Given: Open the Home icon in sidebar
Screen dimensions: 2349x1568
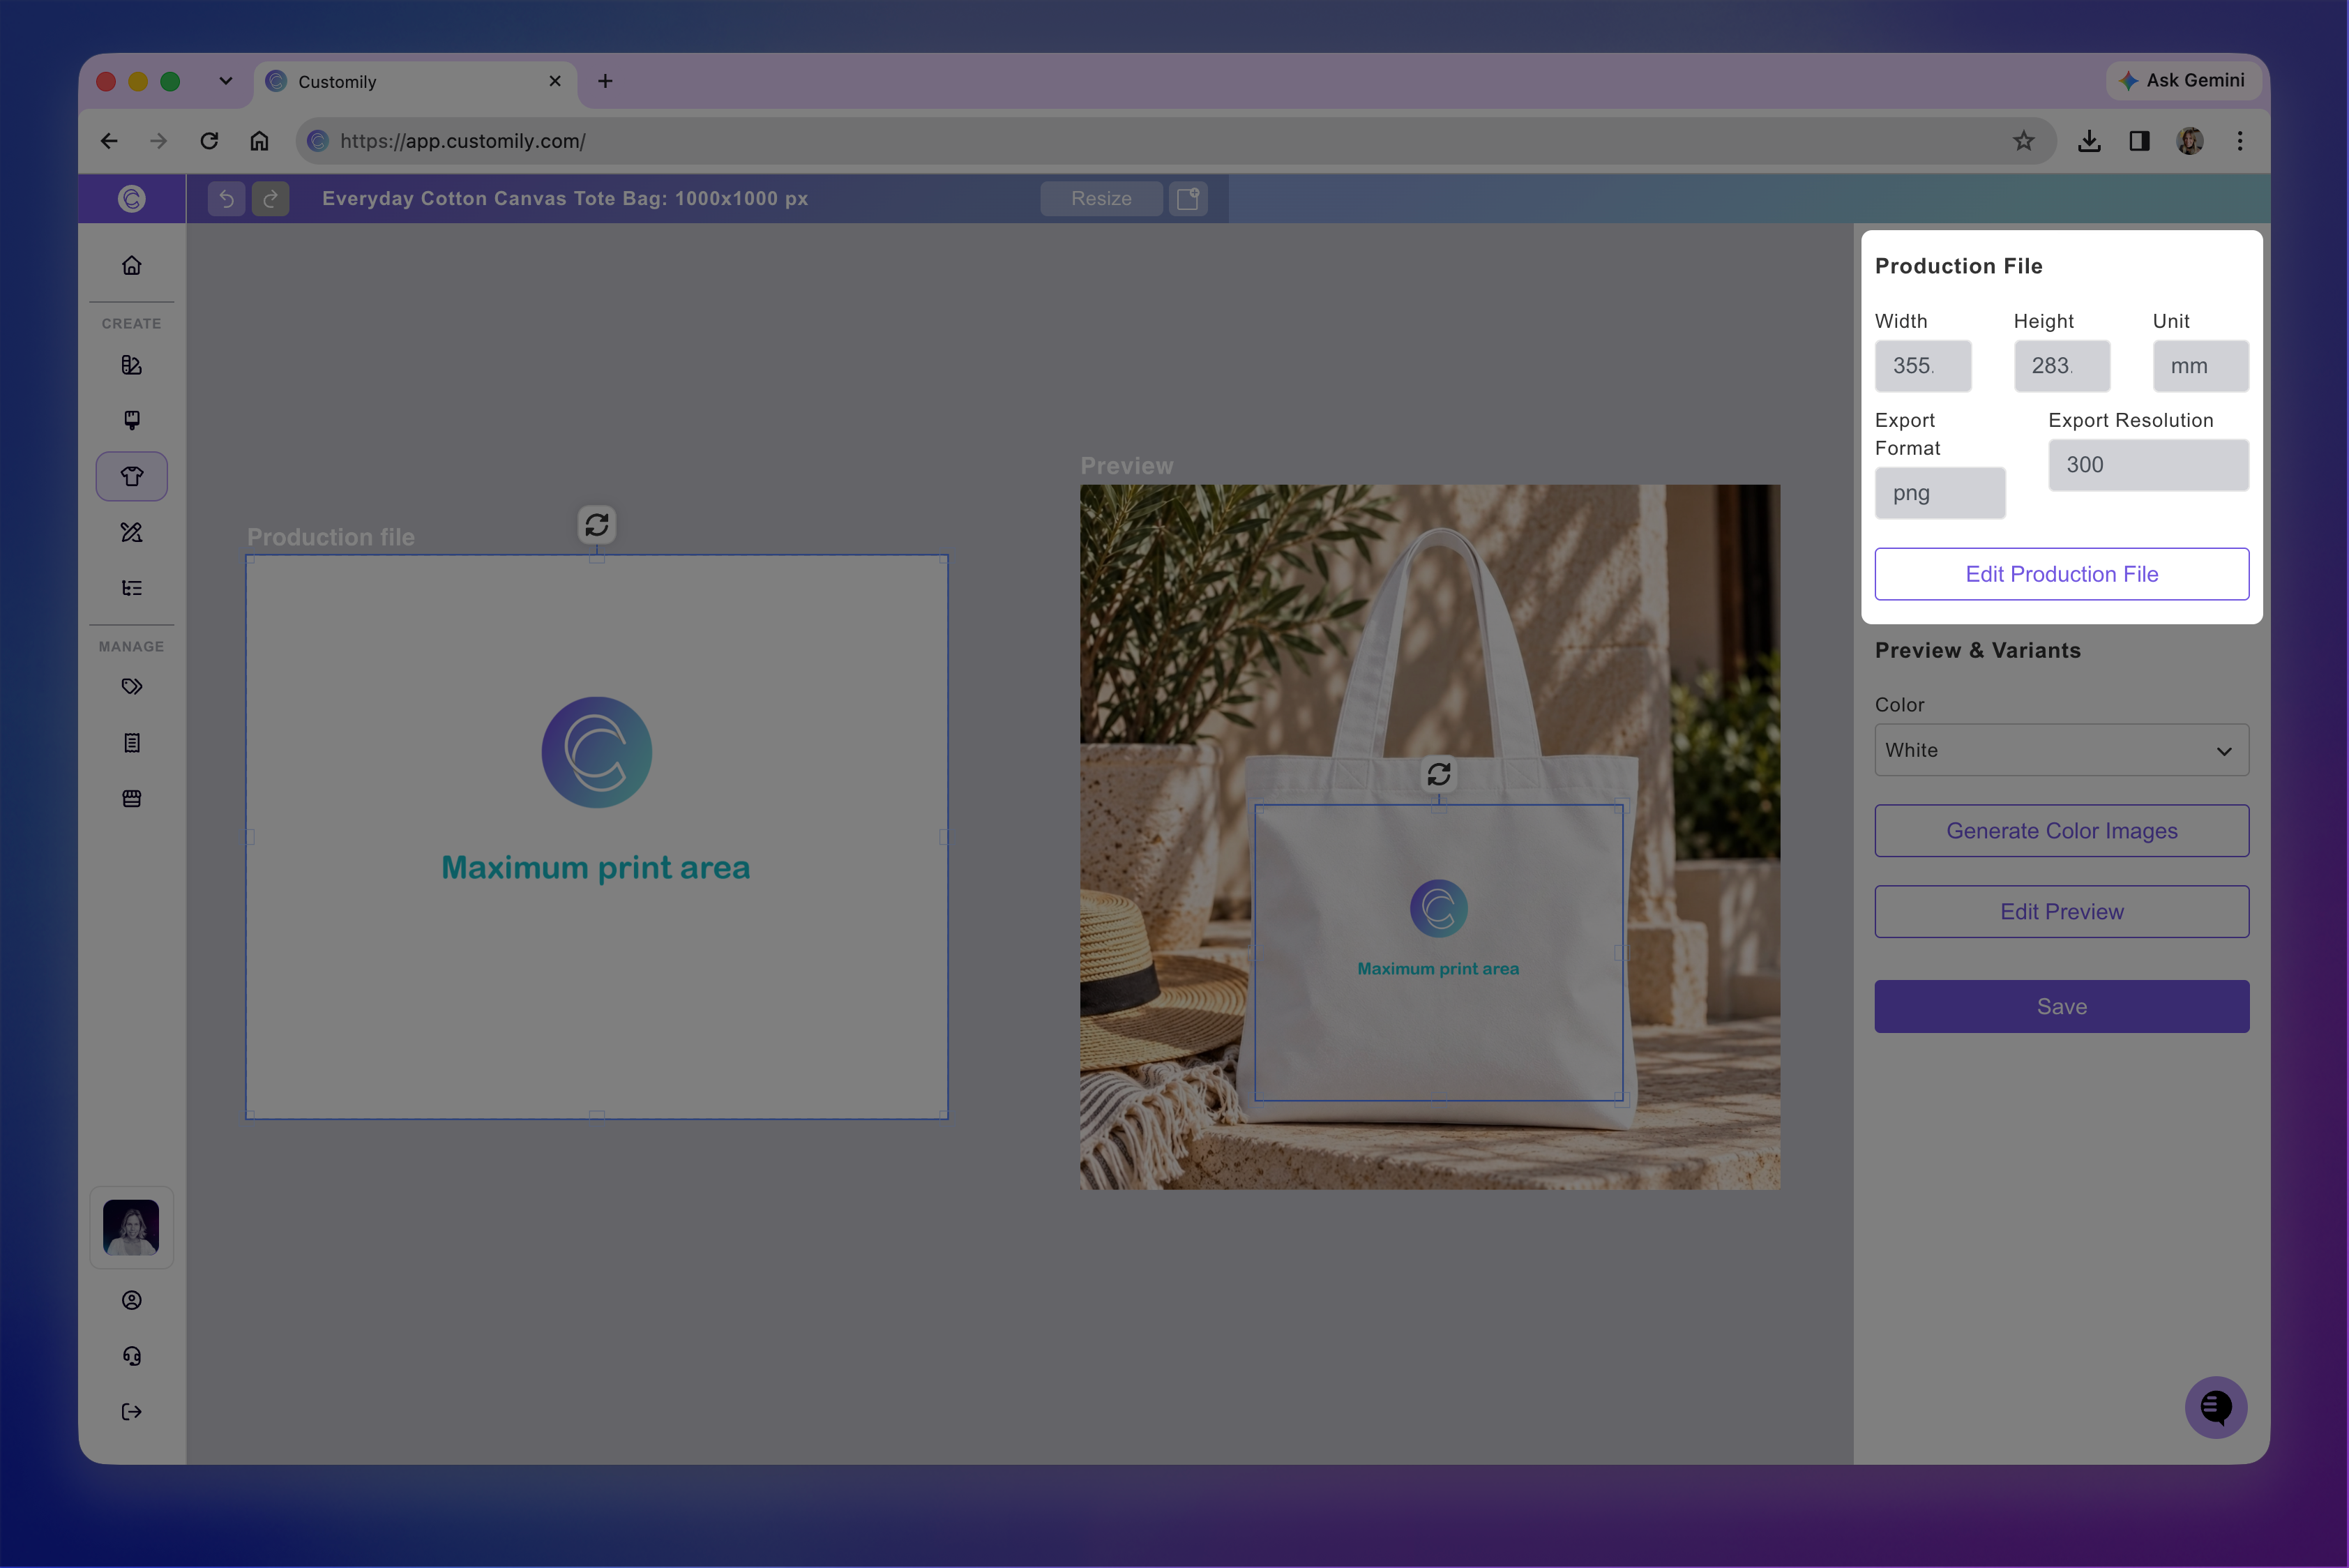Looking at the screenshot, I should click(132, 265).
